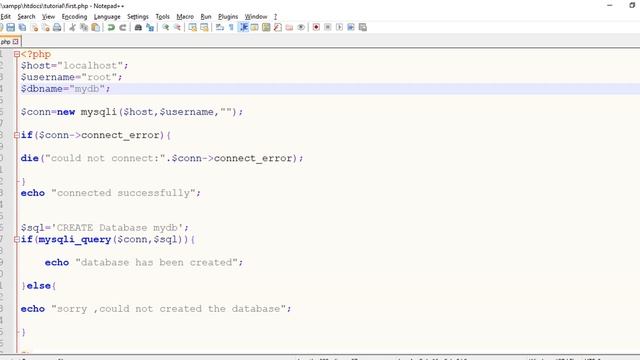Toggle synchronized horizontal scrolling icon
Viewport: 640px width, 360px height.
point(204,27)
